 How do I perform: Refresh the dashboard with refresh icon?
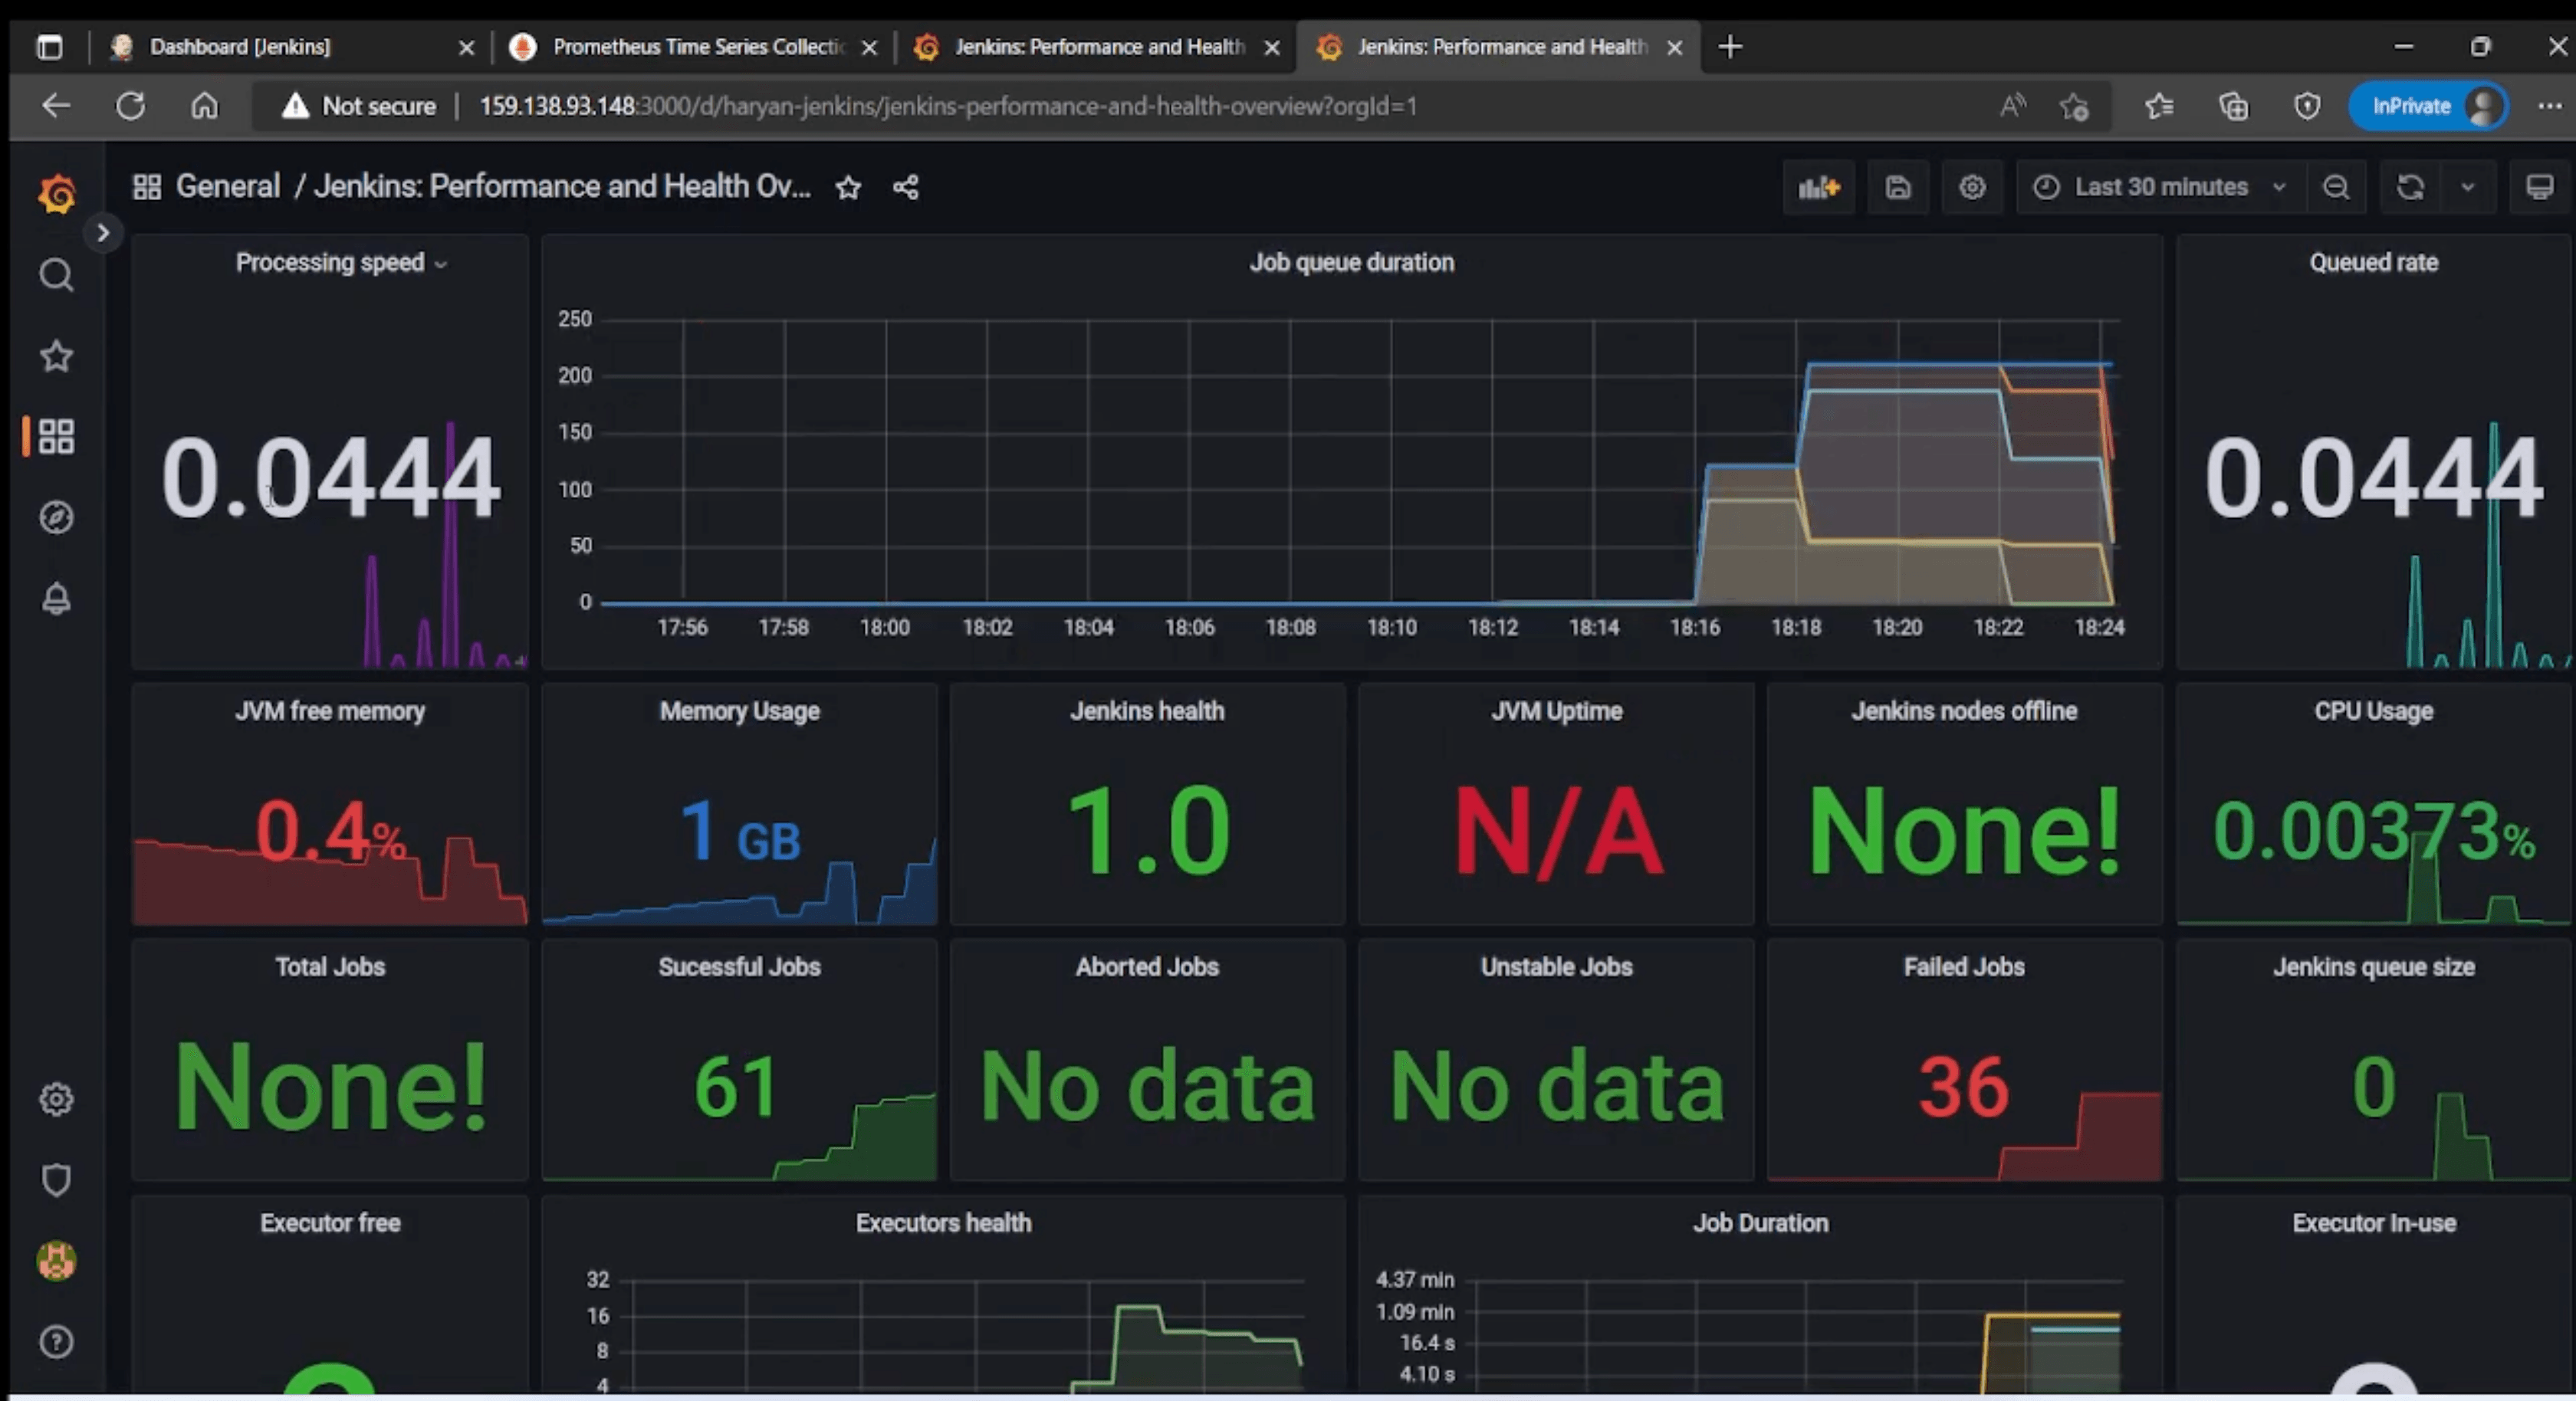coord(2410,187)
